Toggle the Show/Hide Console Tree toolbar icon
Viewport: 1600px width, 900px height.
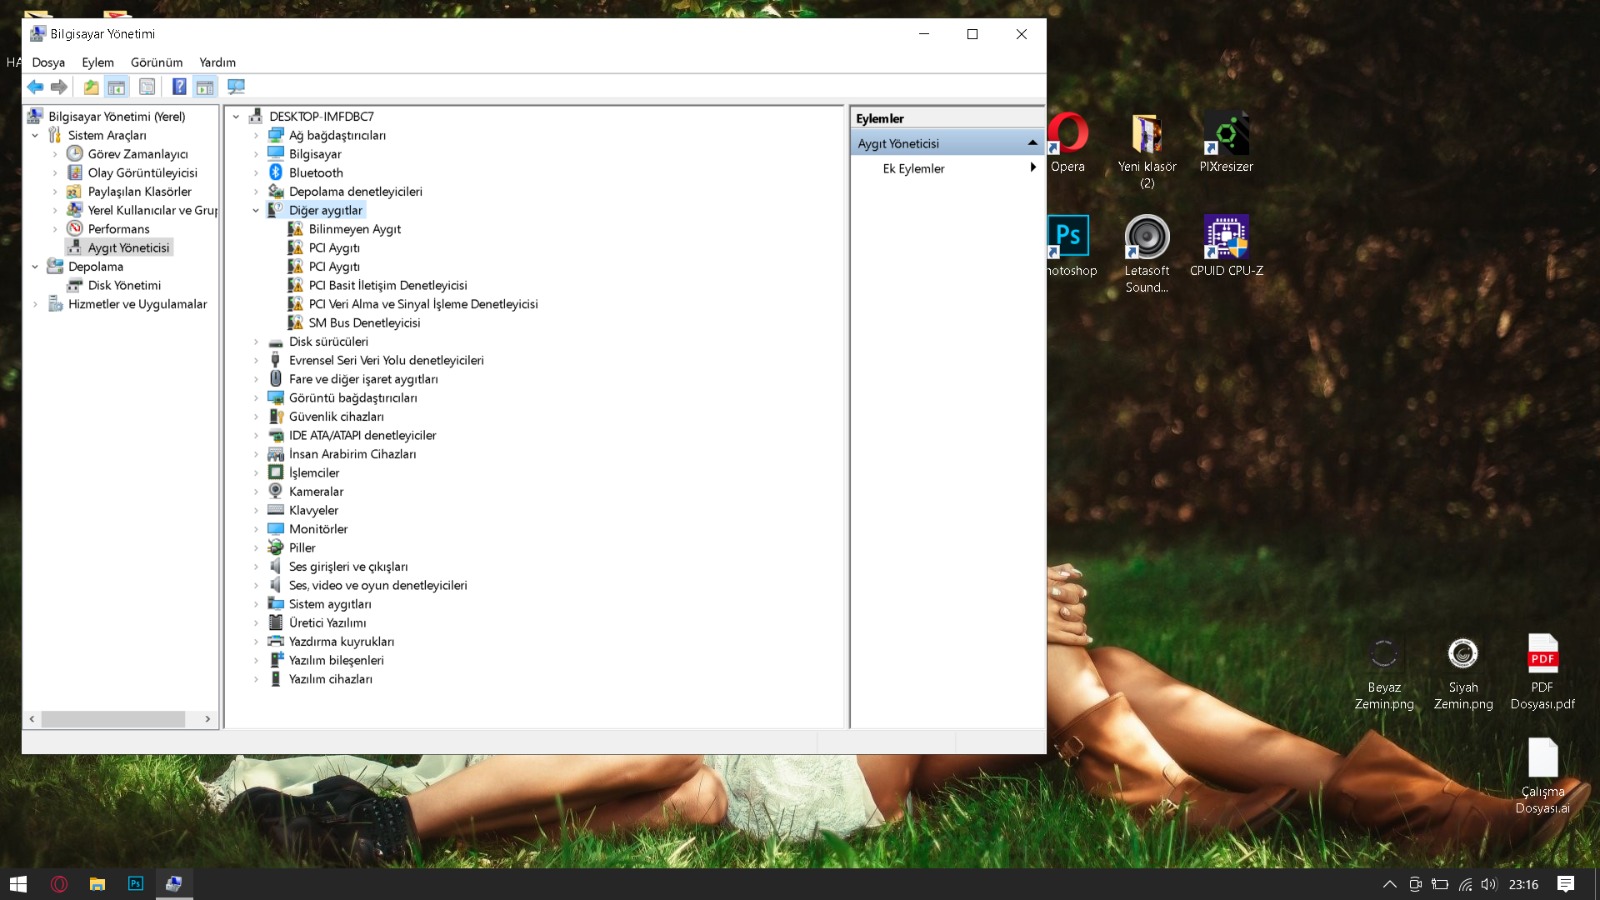(116, 87)
